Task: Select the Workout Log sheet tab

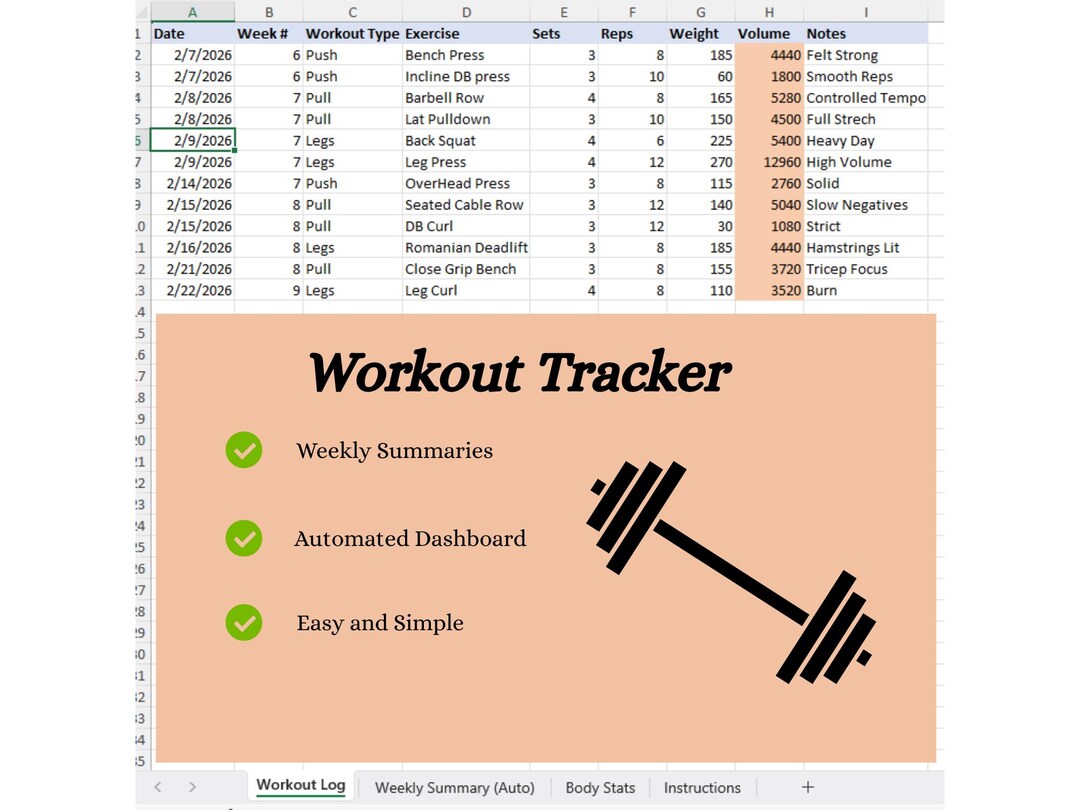Action: coord(300,785)
